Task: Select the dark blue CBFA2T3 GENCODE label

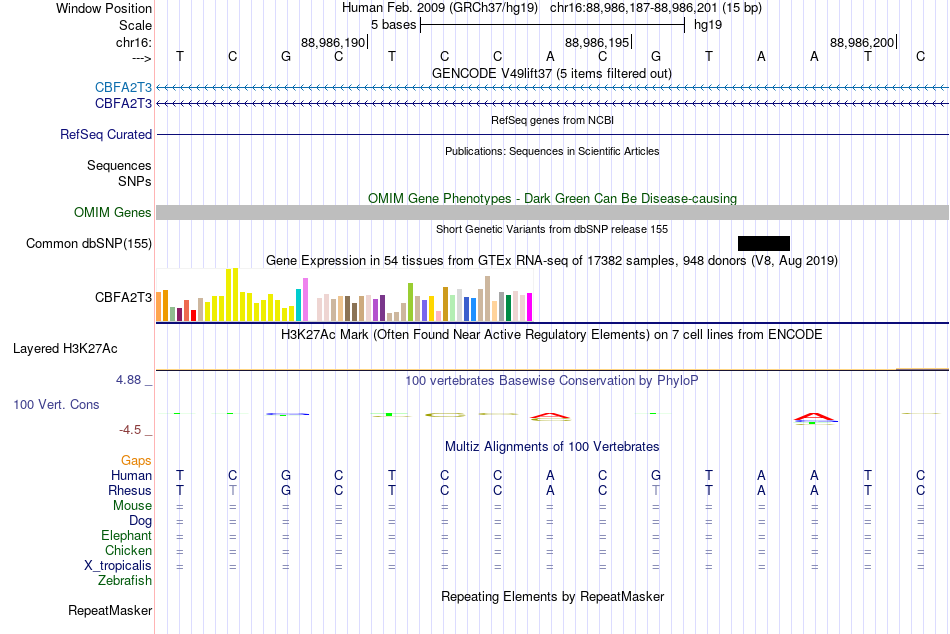Action: click(123, 104)
